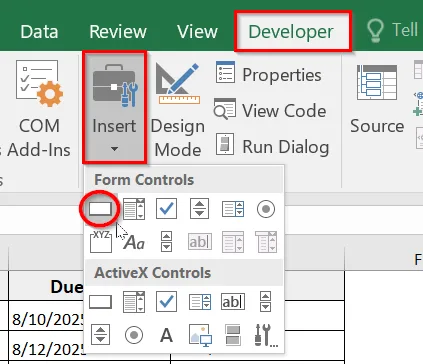Insert an ActiveX label (A)
Screen dimensions: 423x364
(x=166, y=335)
